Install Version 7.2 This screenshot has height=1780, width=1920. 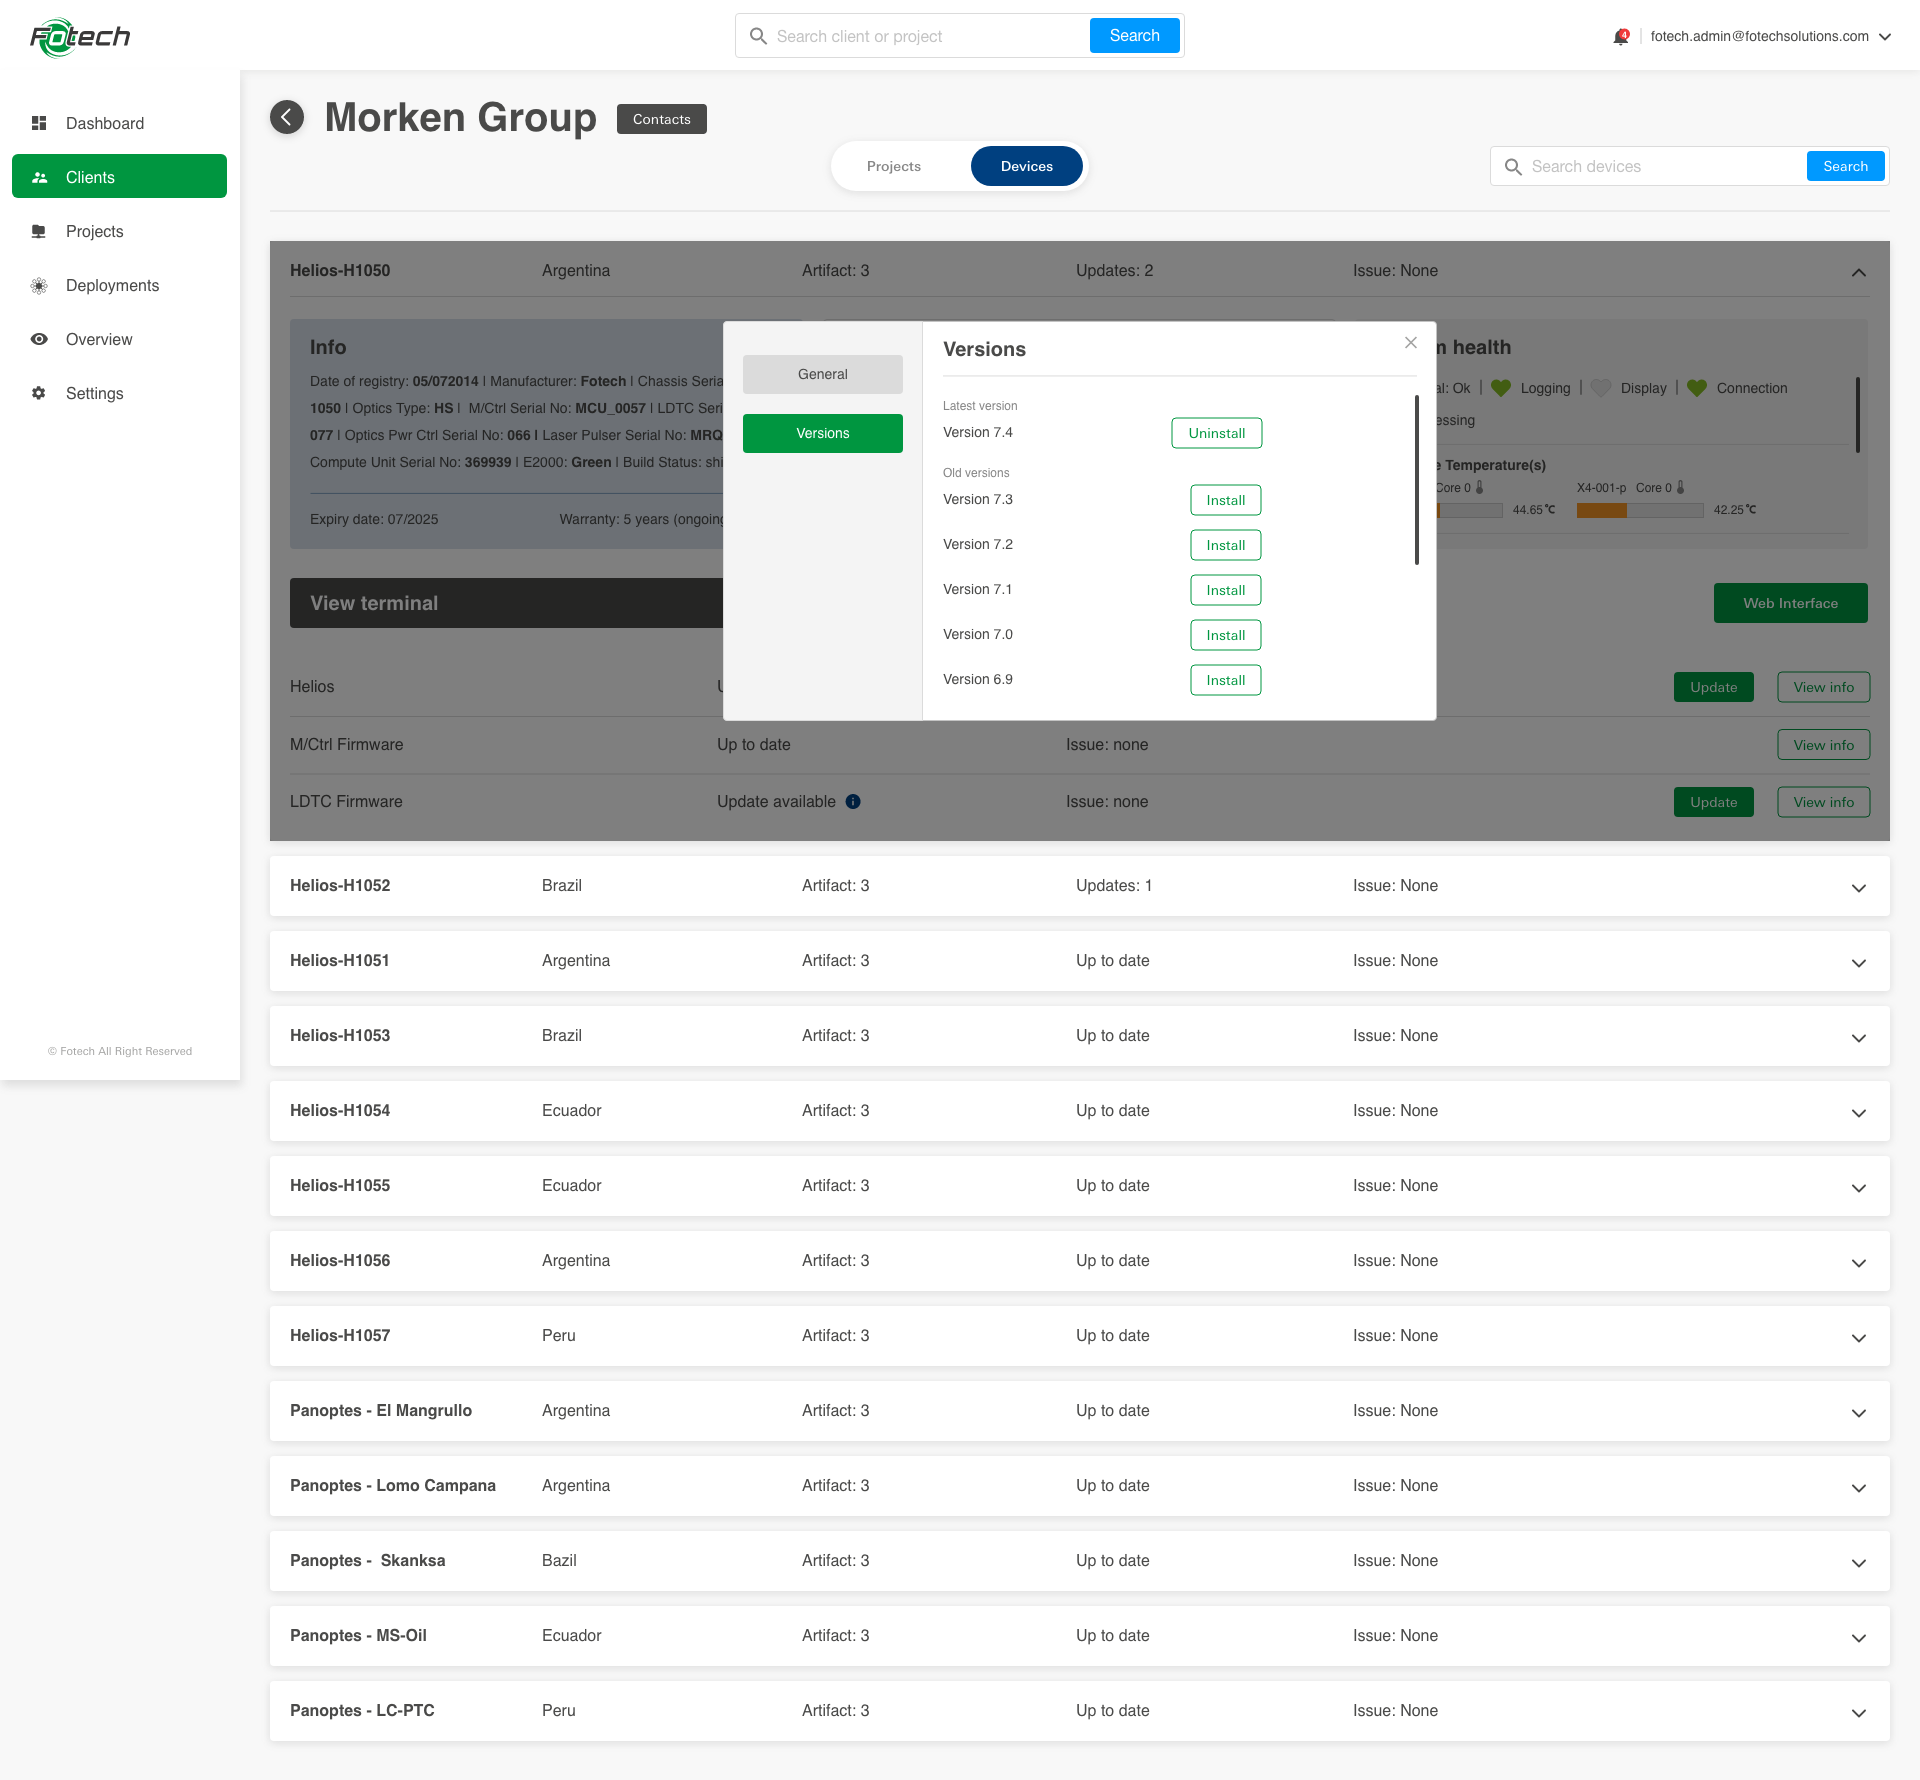(1225, 545)
